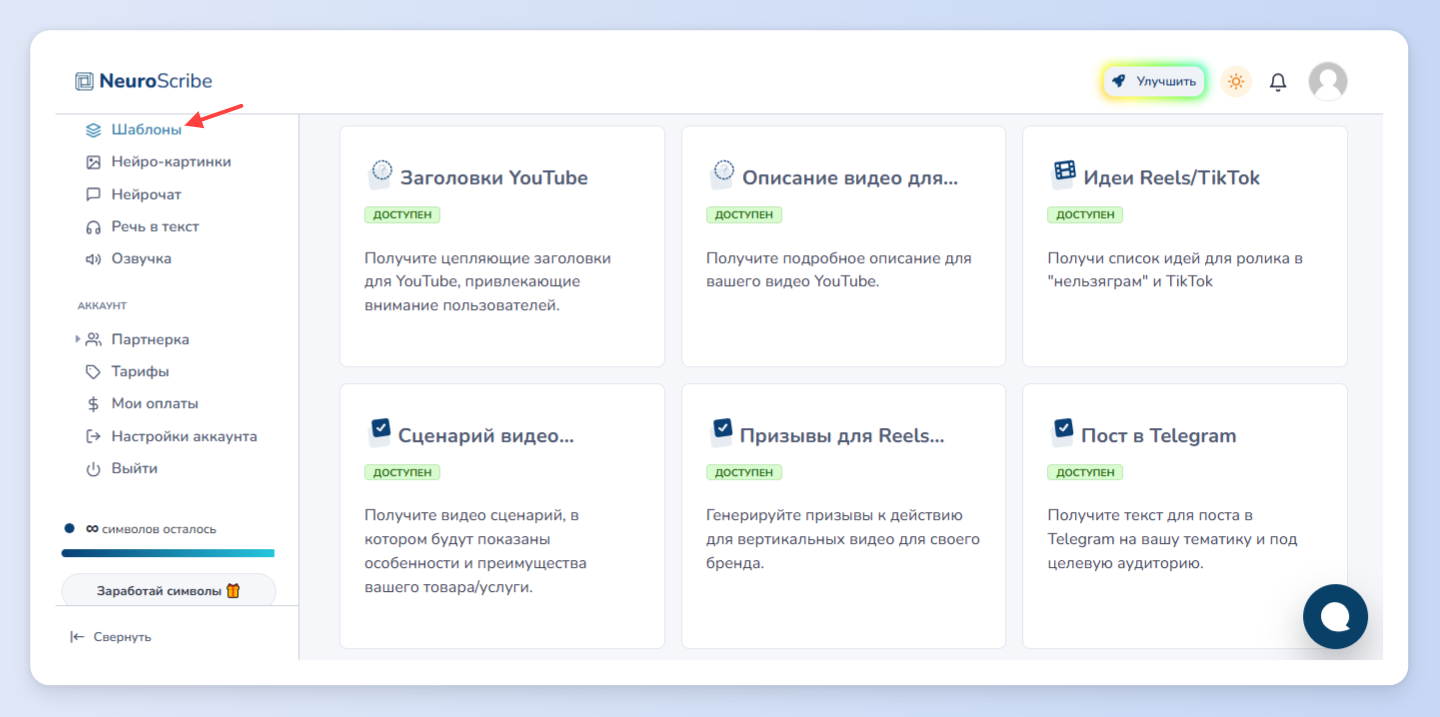The height and width of the screenshot is (717, 1440).
Task: Open notifications with the bell icon
Action: click(1278, 82)
